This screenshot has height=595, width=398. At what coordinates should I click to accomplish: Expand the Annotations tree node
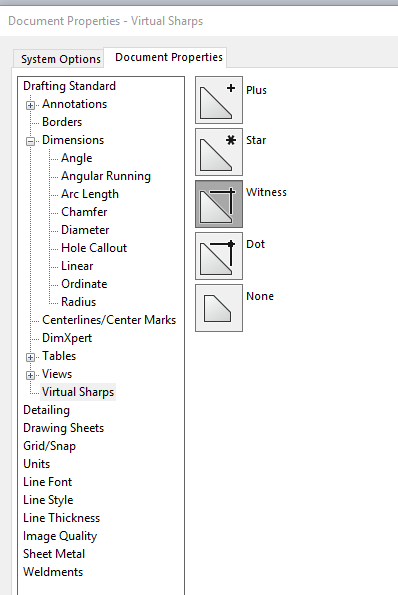coord(30,105)
